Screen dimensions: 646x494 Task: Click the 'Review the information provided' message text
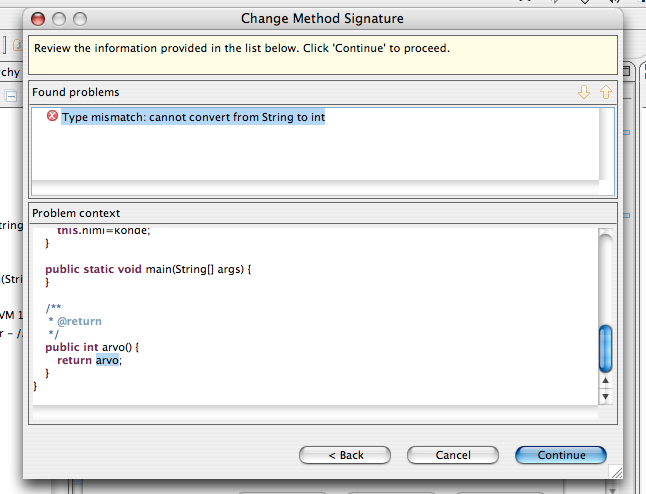242,48
